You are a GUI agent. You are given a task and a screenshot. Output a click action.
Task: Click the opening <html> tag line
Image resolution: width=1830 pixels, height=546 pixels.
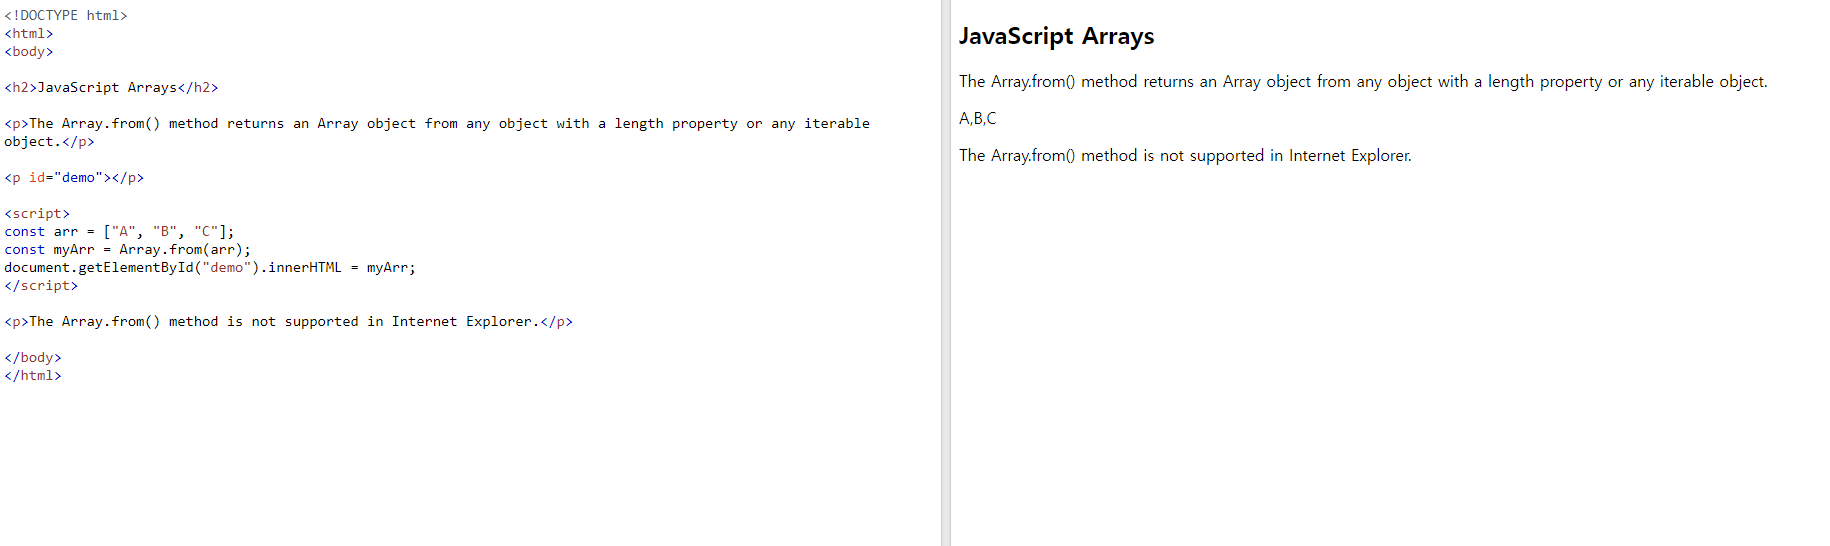29,34
